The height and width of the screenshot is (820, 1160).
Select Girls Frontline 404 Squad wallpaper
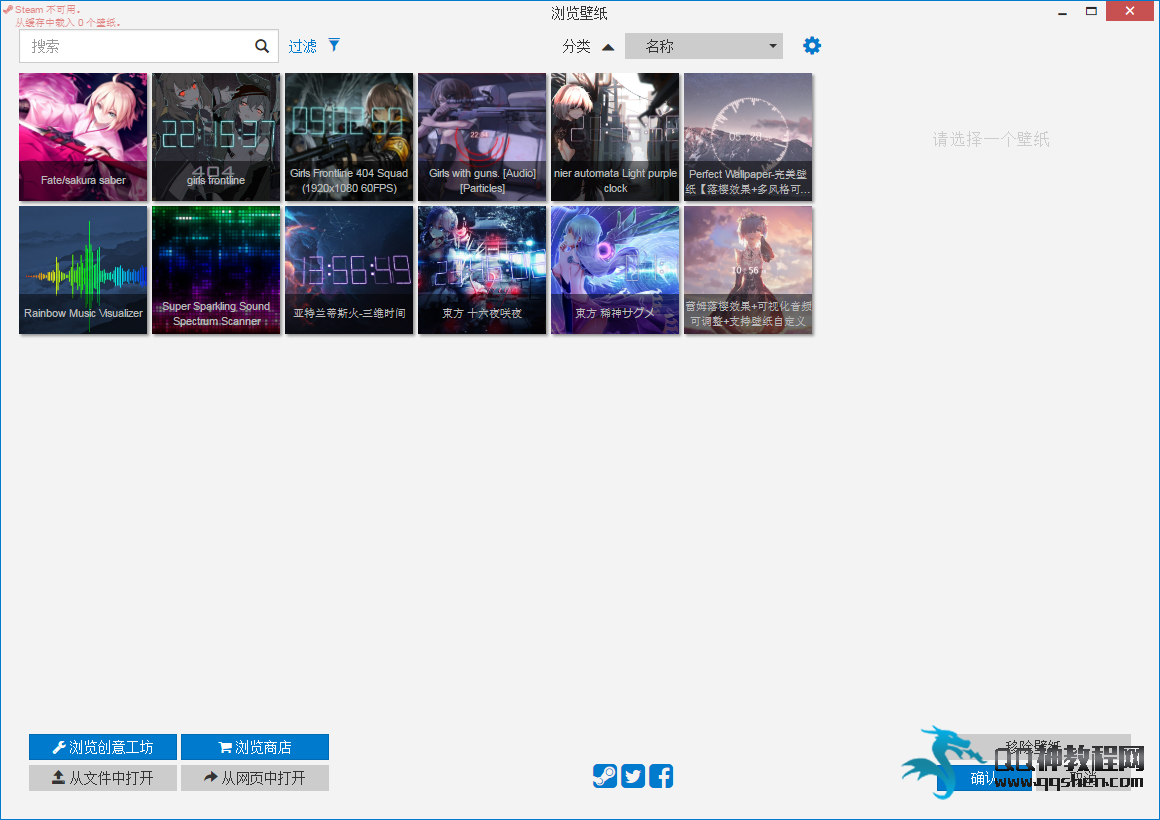click(349, 137)
